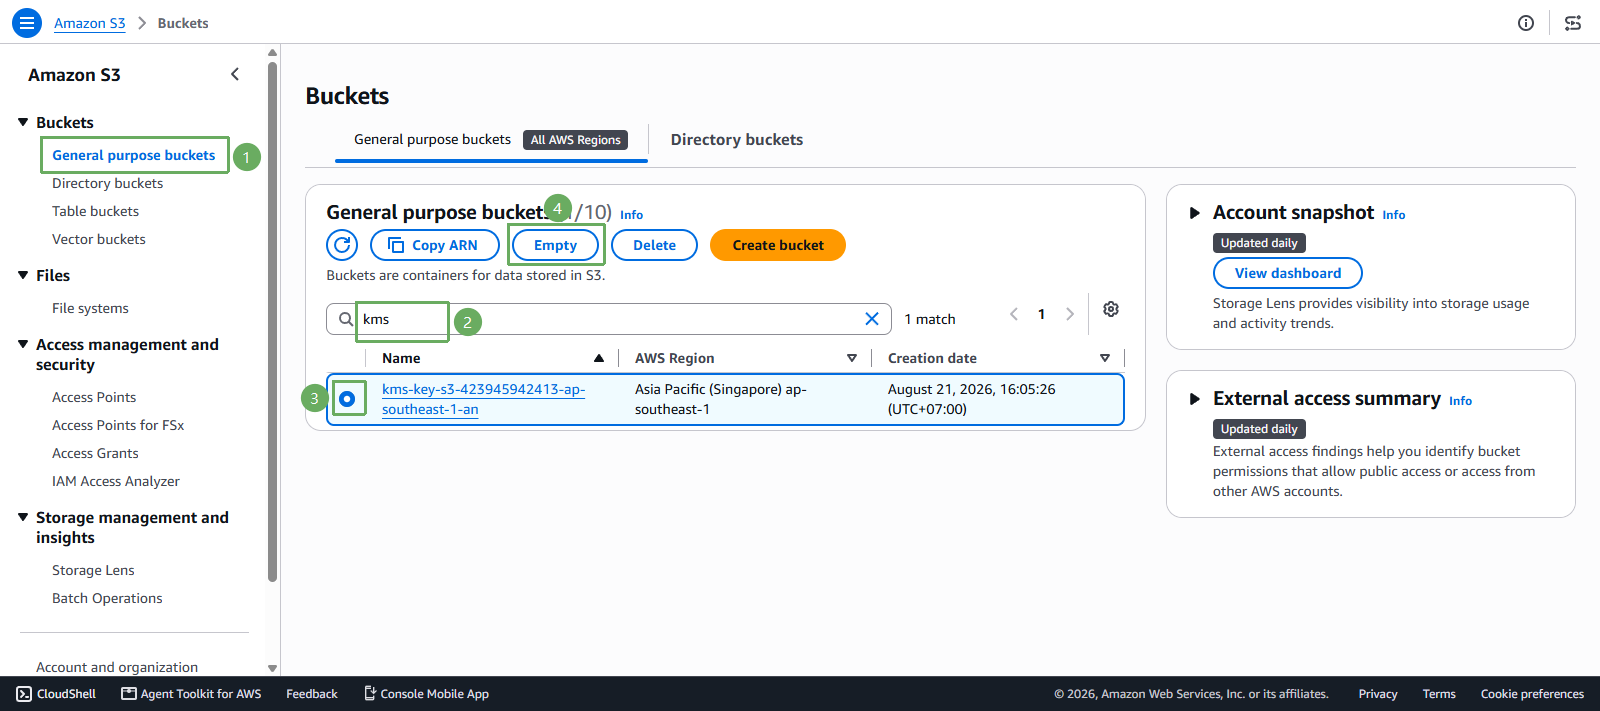The height and width of the screenshot is (711, 1600).
Task: Click the bucket search input field
Action: pyautogui.click(x=609, y=319)
